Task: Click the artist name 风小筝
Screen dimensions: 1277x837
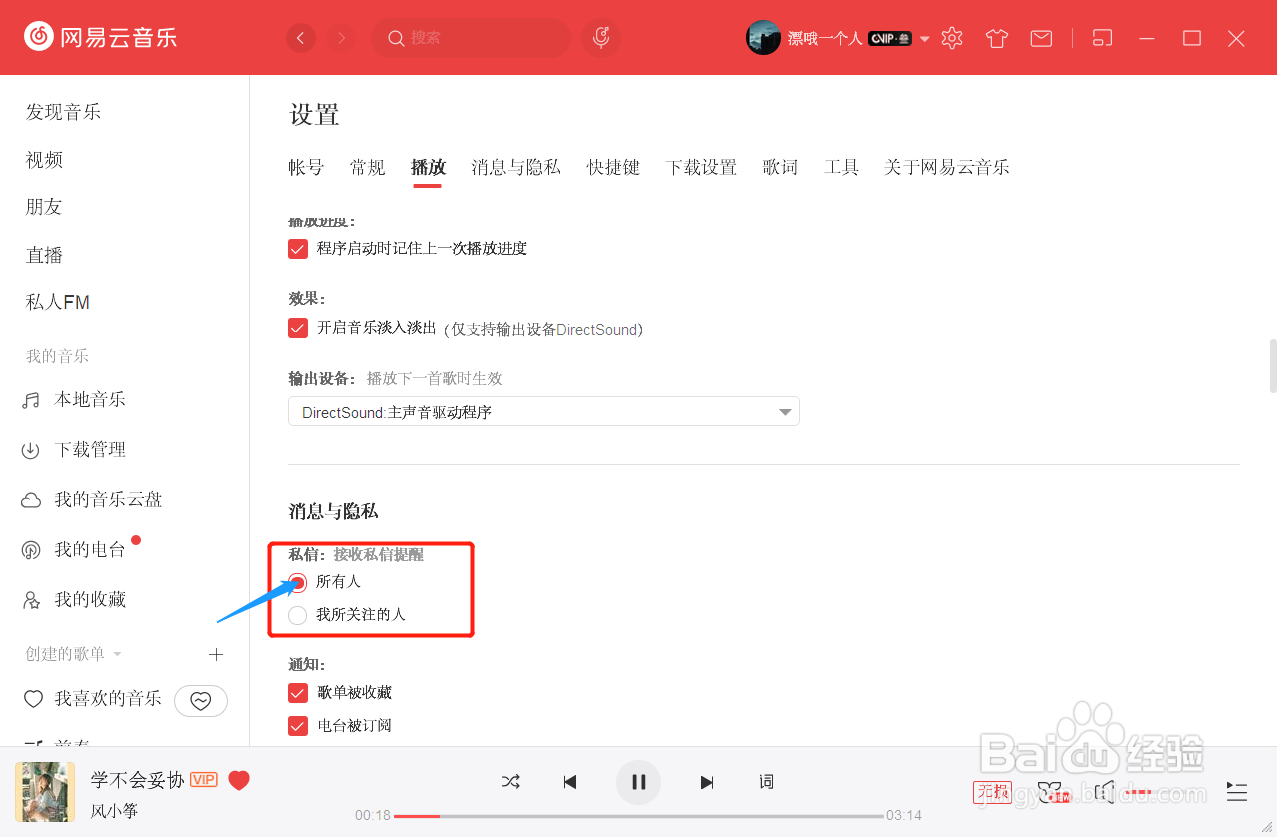Action: 114,811
